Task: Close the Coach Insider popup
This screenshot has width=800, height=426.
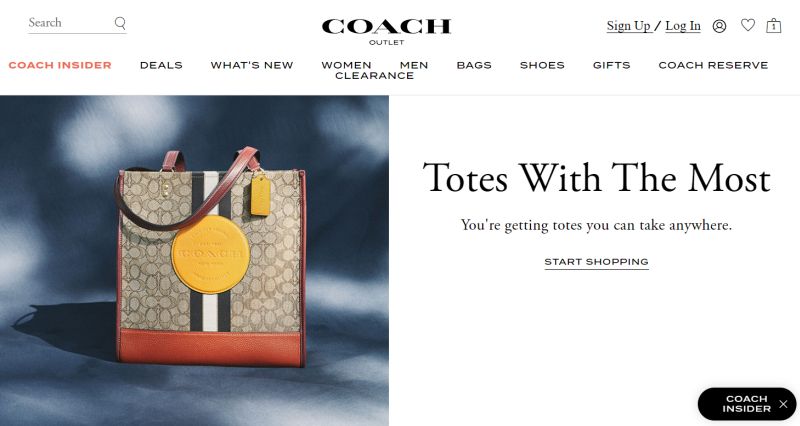Action: [783, 404]
